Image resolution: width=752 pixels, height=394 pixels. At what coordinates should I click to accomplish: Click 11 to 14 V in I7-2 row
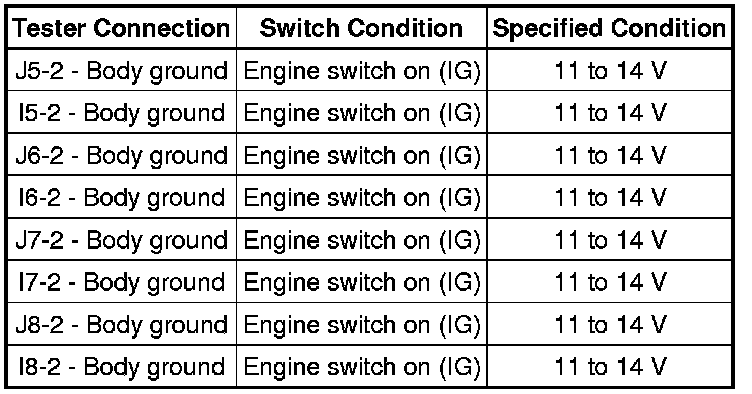click(x=609, y=282)
